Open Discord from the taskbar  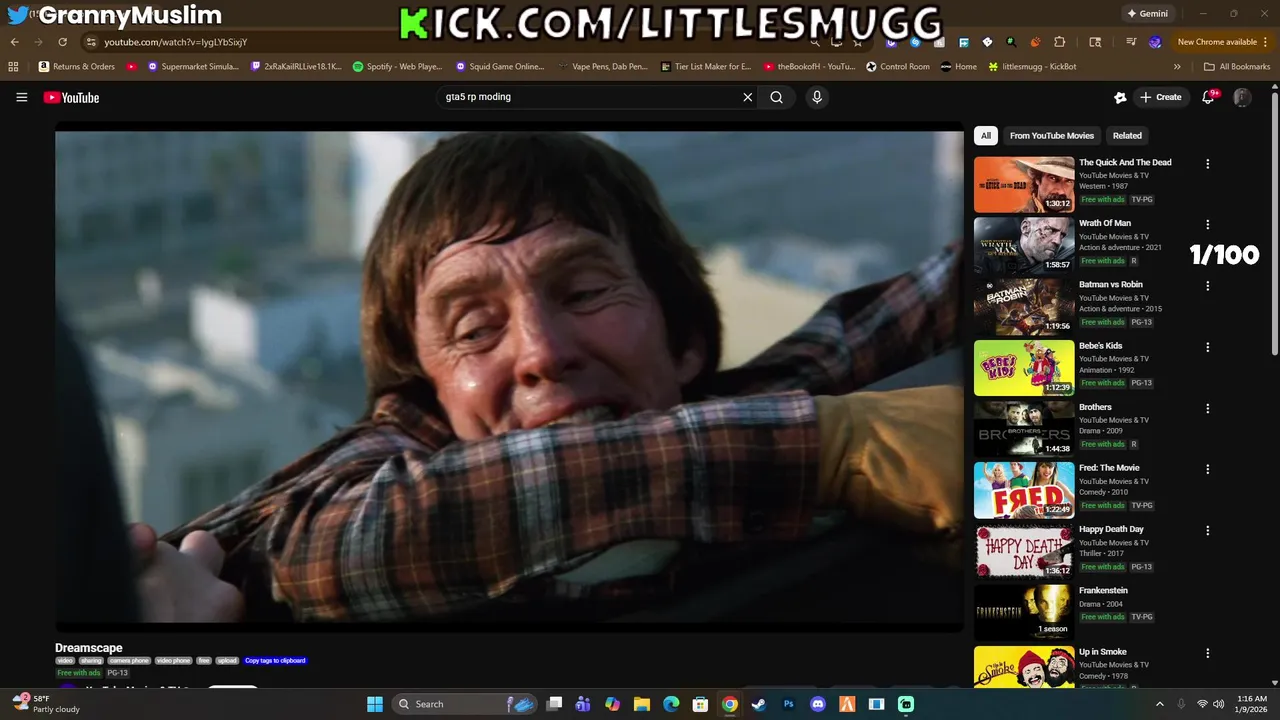pyautogui.click(x=818, y=704)
